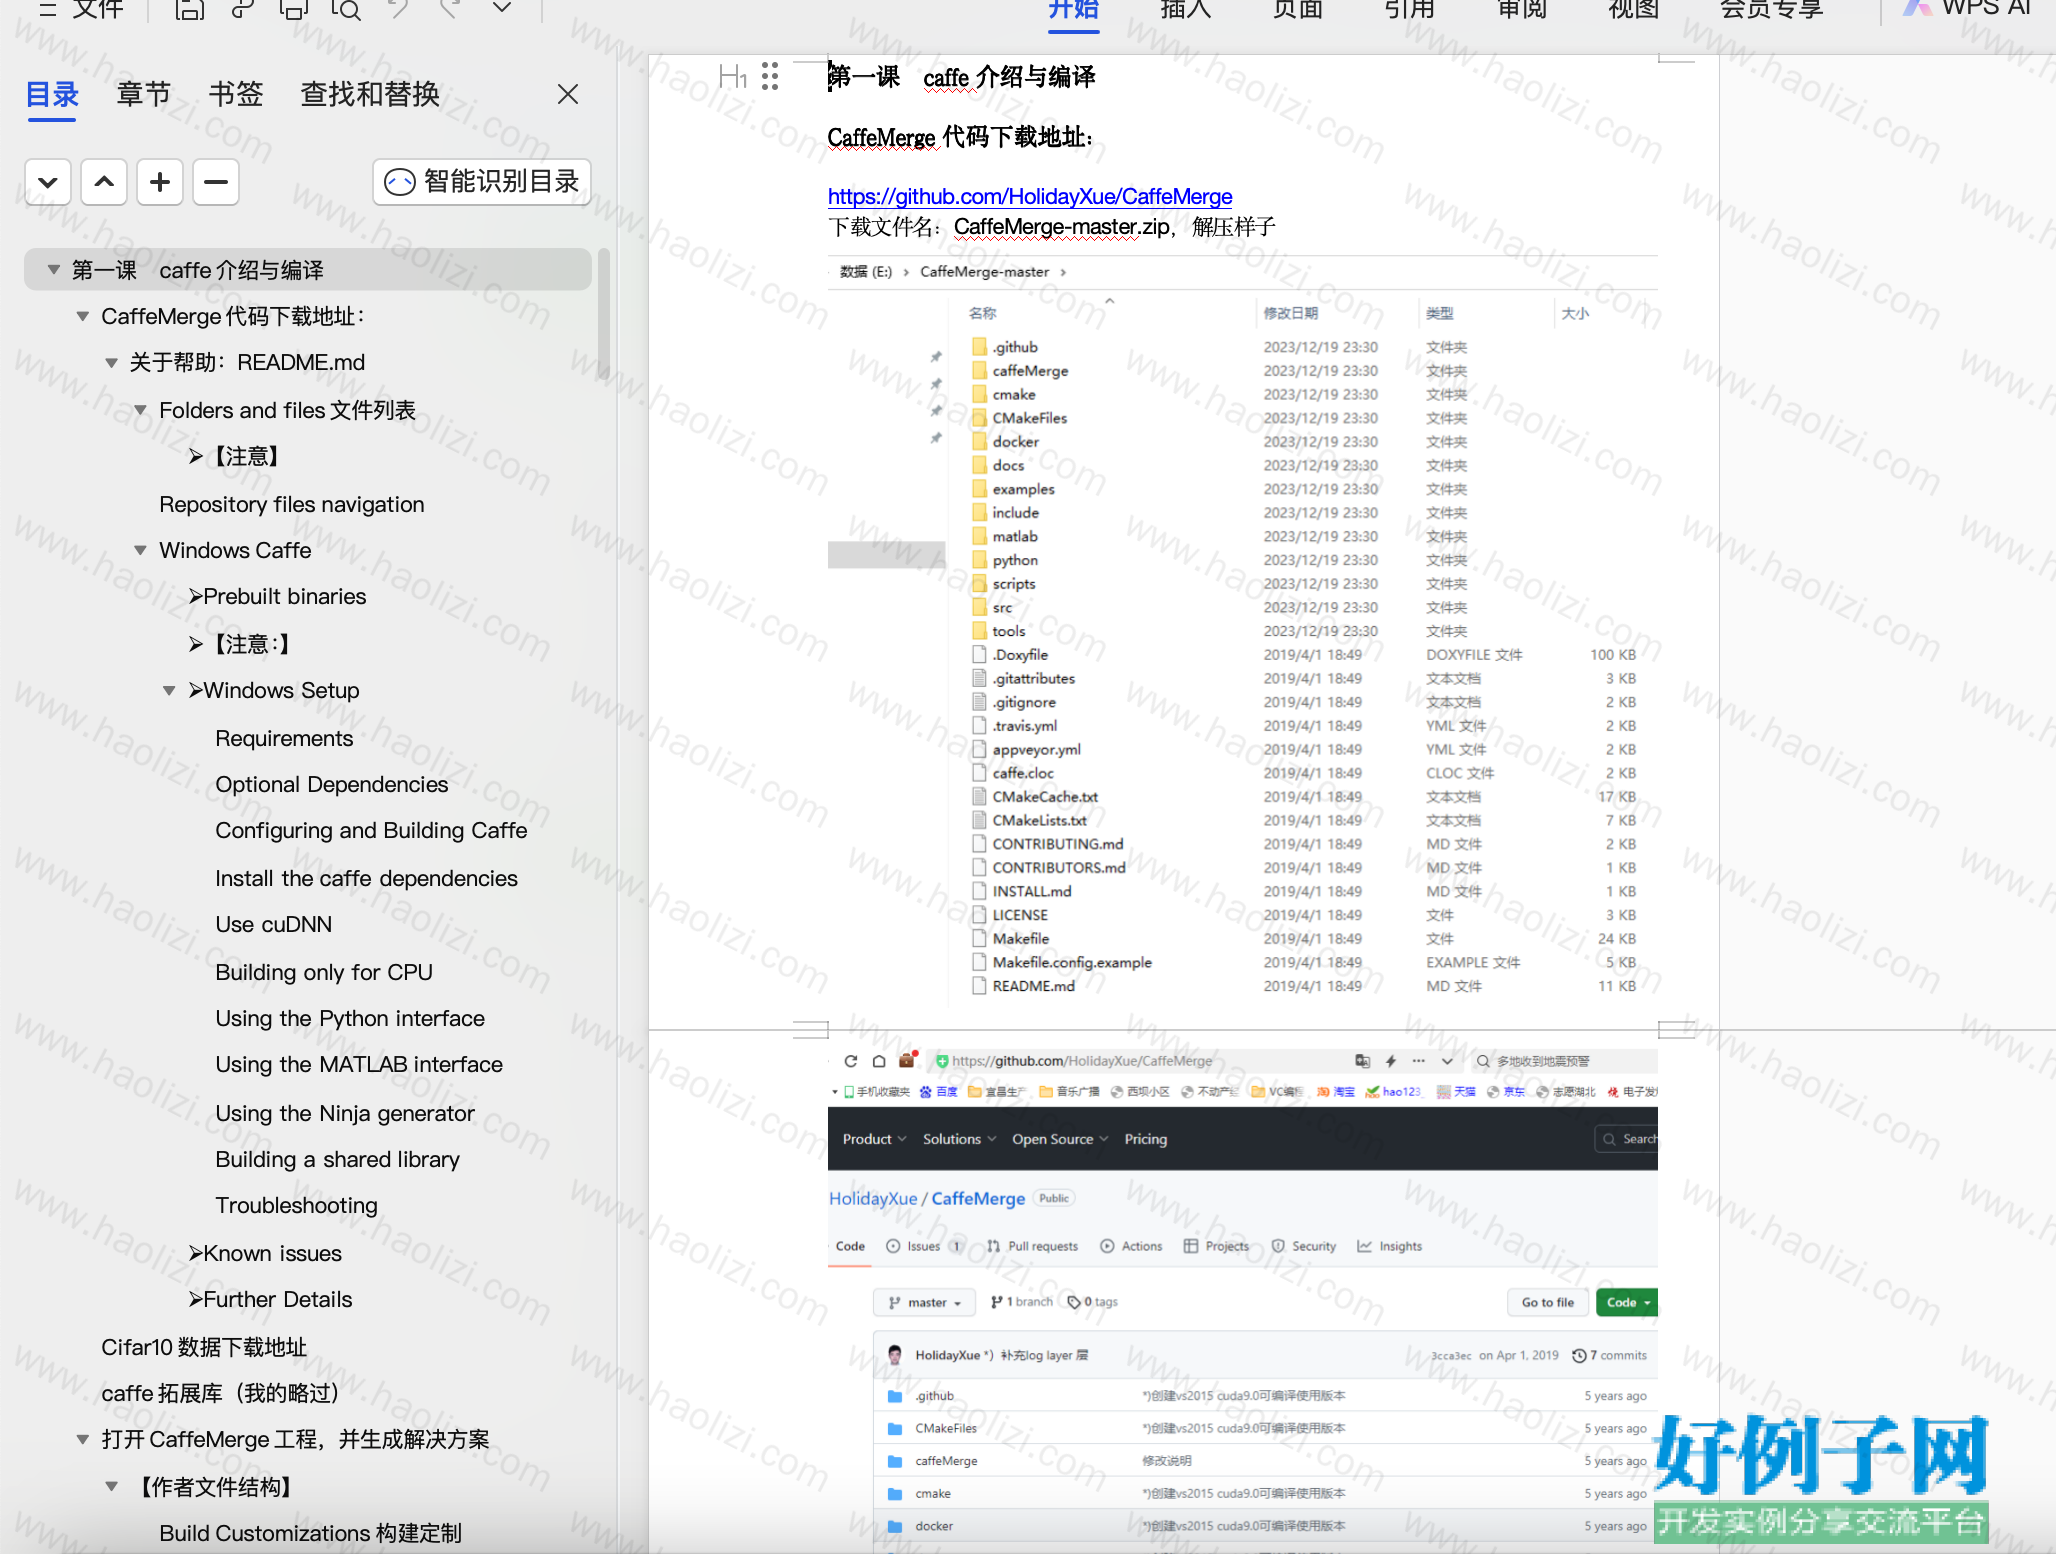The image size is (2056, 1554).
Task: Jump to Building a shared library
Action: click(338, 1159)
